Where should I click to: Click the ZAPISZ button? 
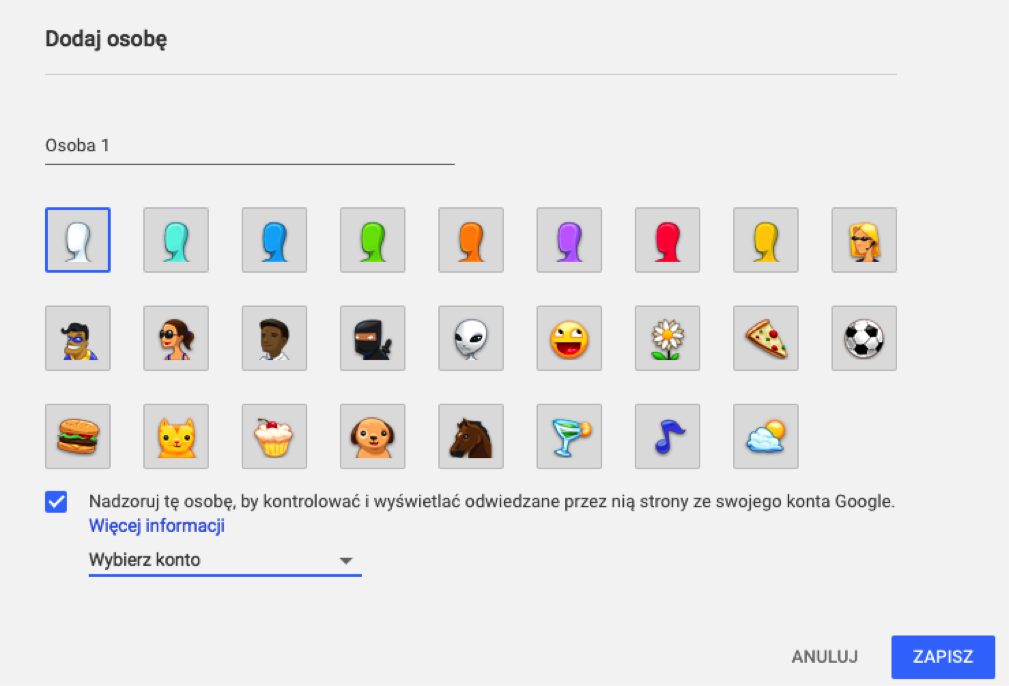943,657
